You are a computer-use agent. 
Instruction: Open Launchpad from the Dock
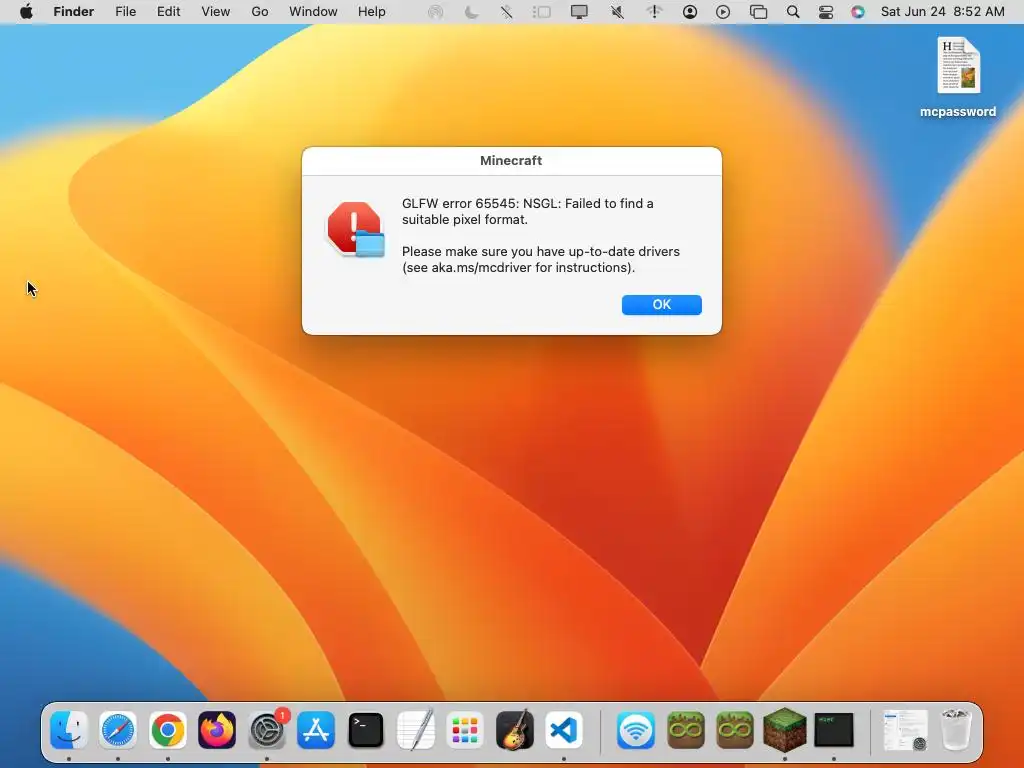click(465, 729)
